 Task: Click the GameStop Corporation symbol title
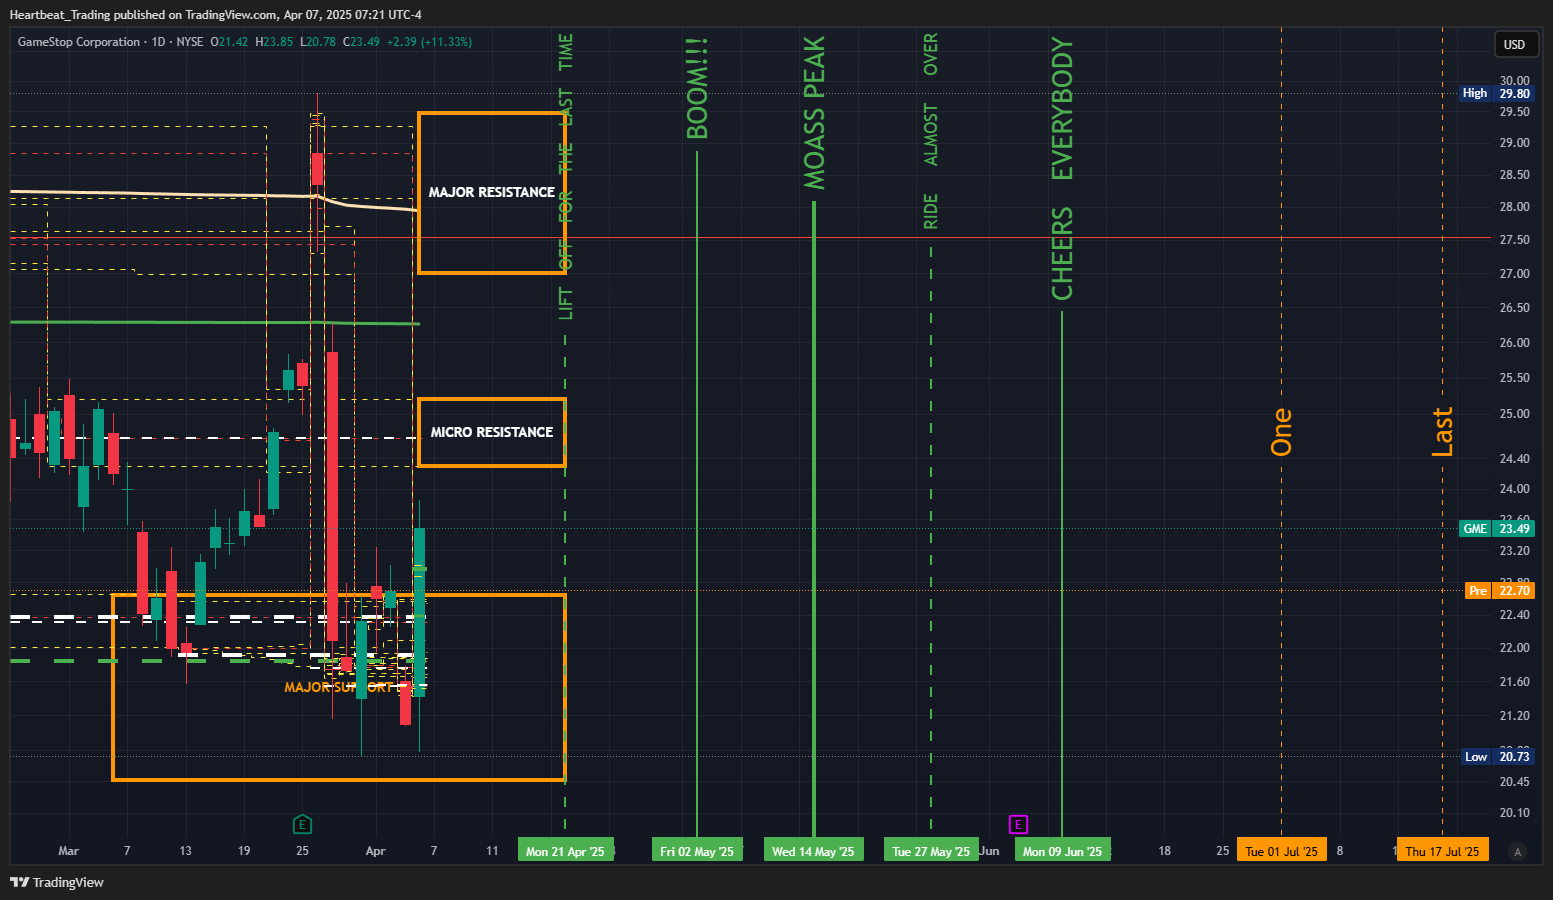click(x=79, y=42)
